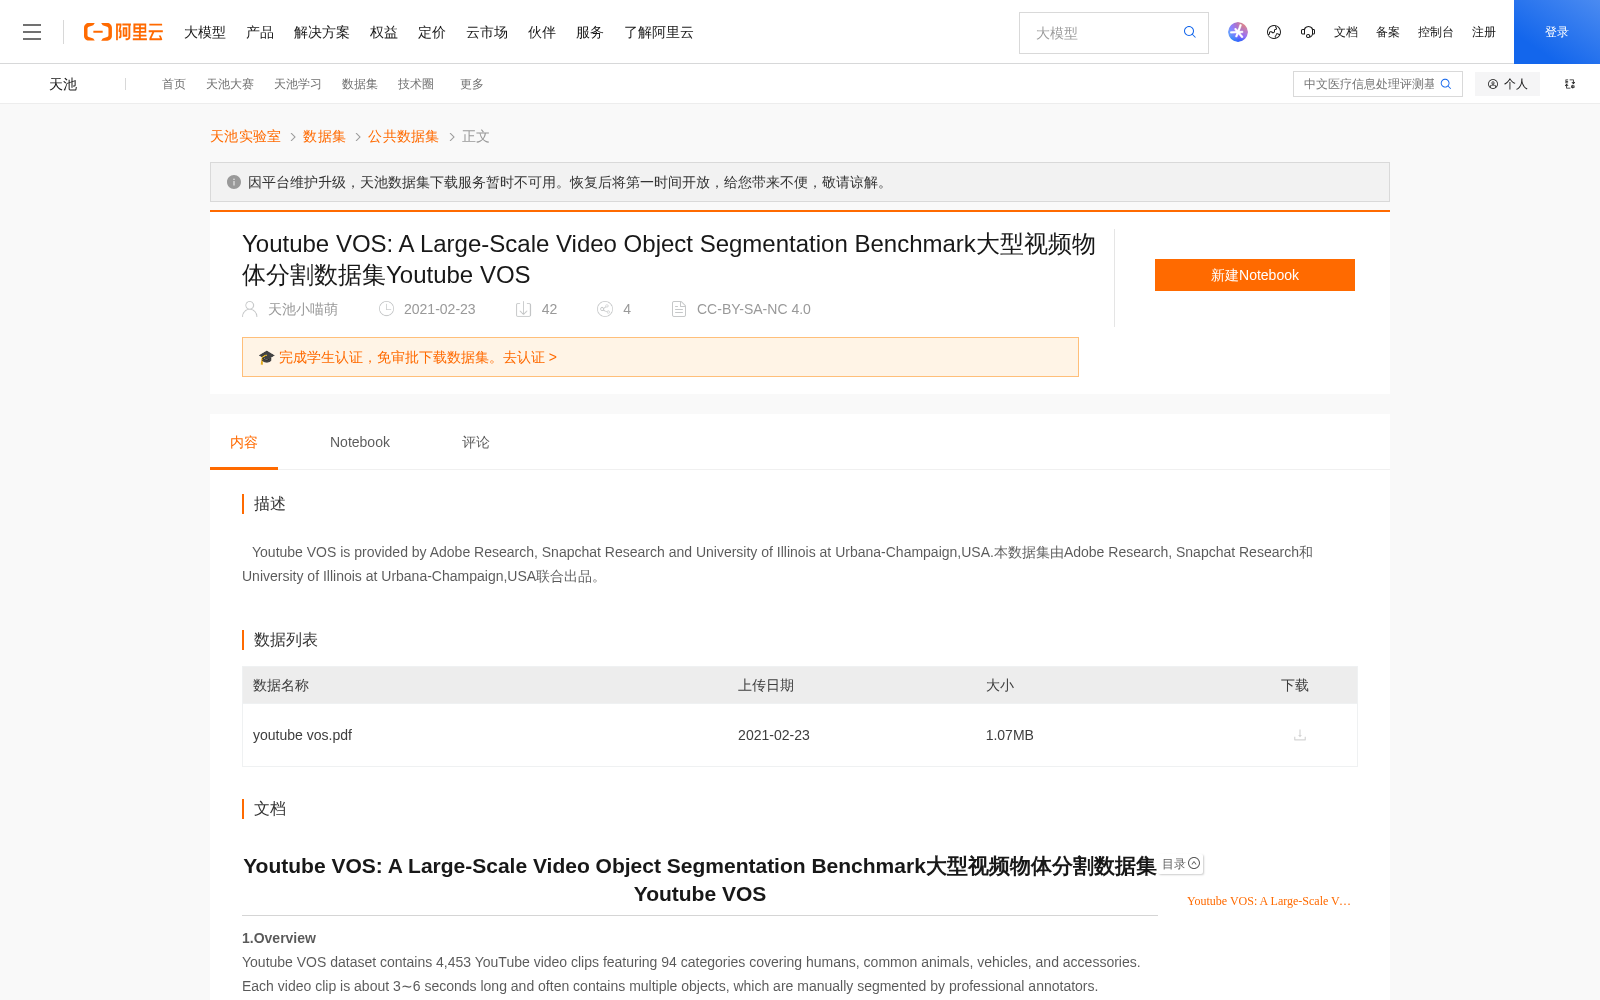Click the 去认证 student verification link
1600x1000 pixels.
(530, 357)
